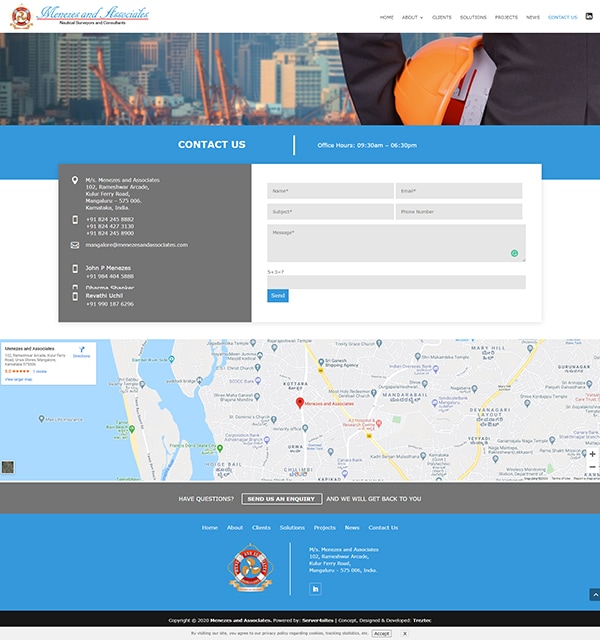Click the LinkedIn icon in the footer
The width and height of the screenshot is (600, 640).
[x=315, y=589]
